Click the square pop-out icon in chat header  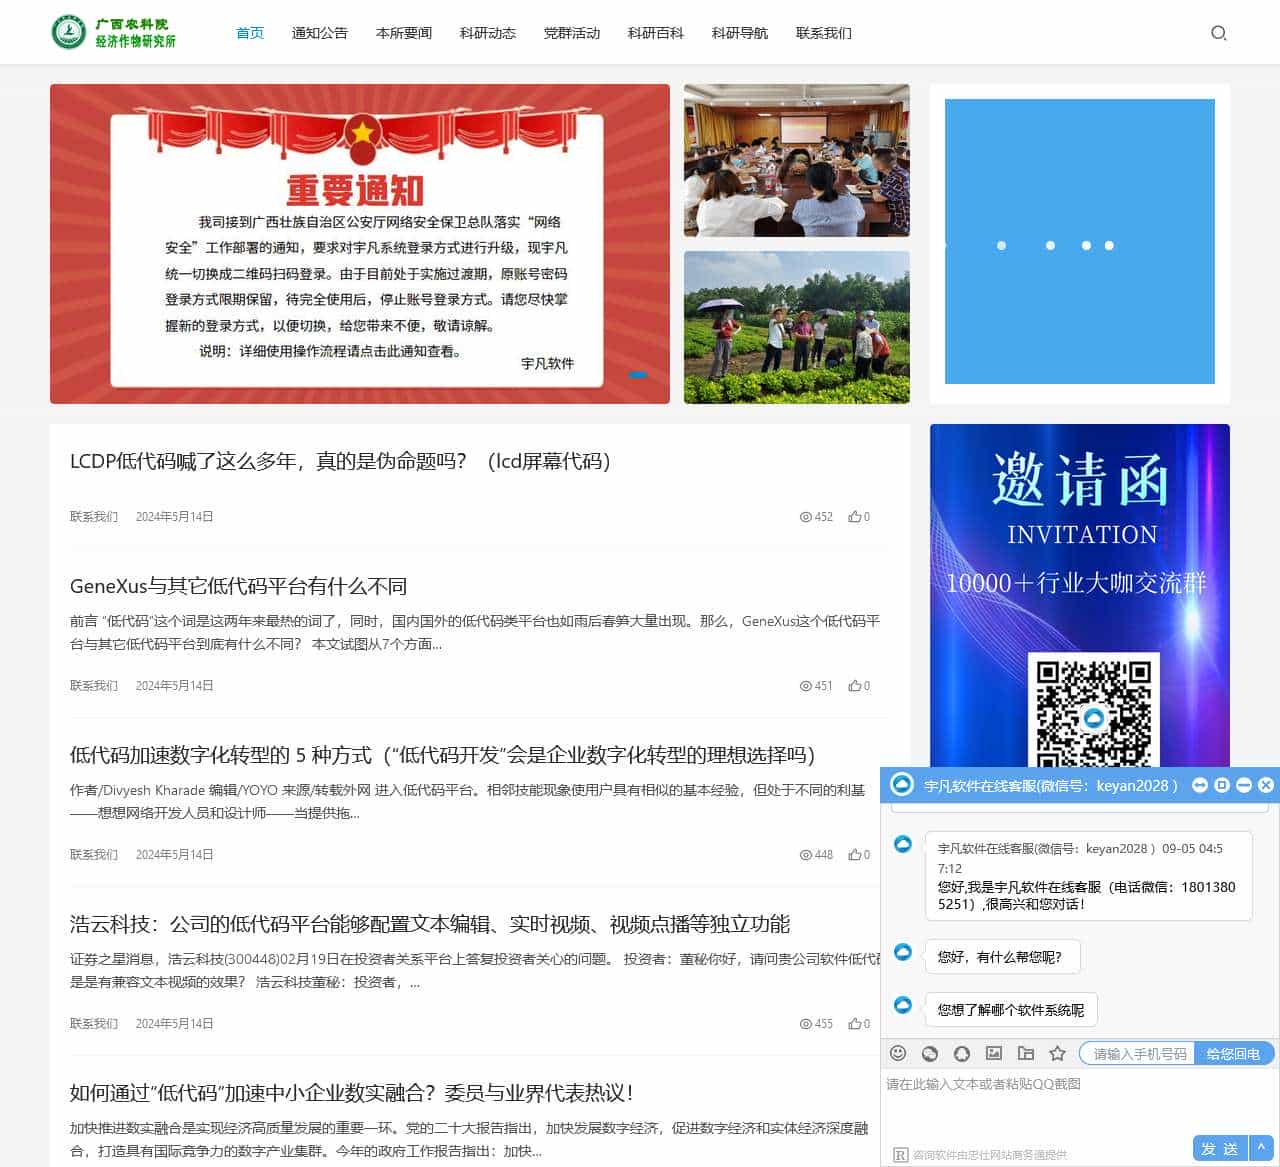pos(1222,785)
